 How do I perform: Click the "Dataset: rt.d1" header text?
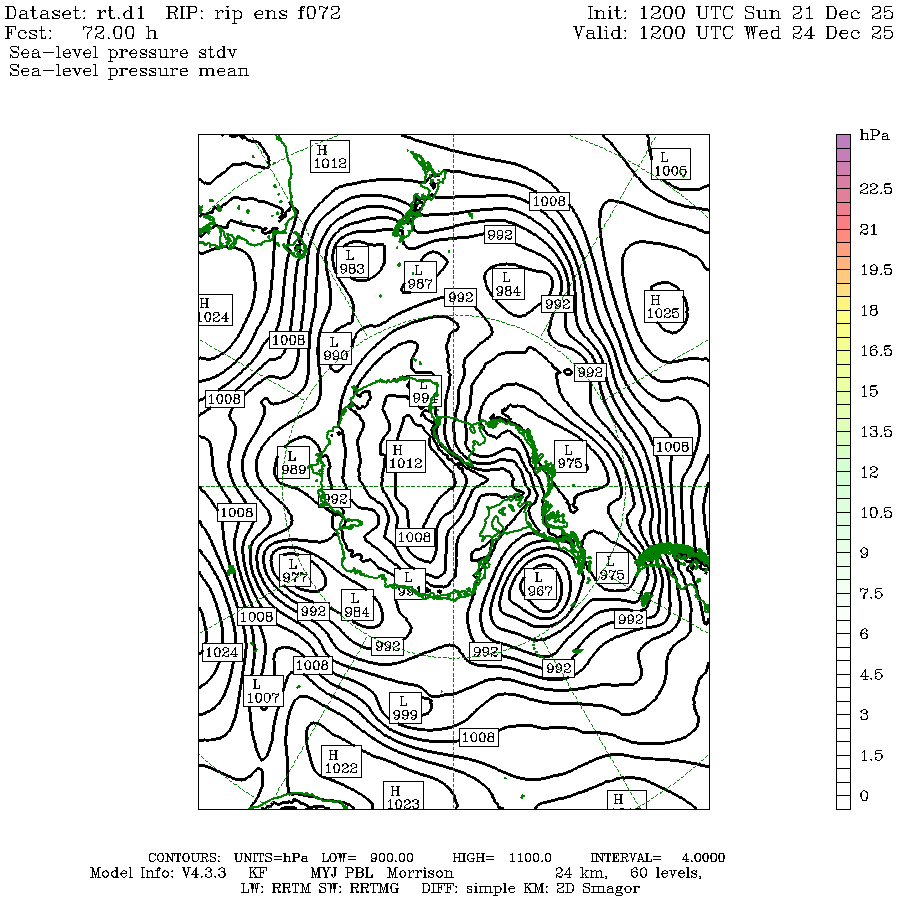click(75, 13)
